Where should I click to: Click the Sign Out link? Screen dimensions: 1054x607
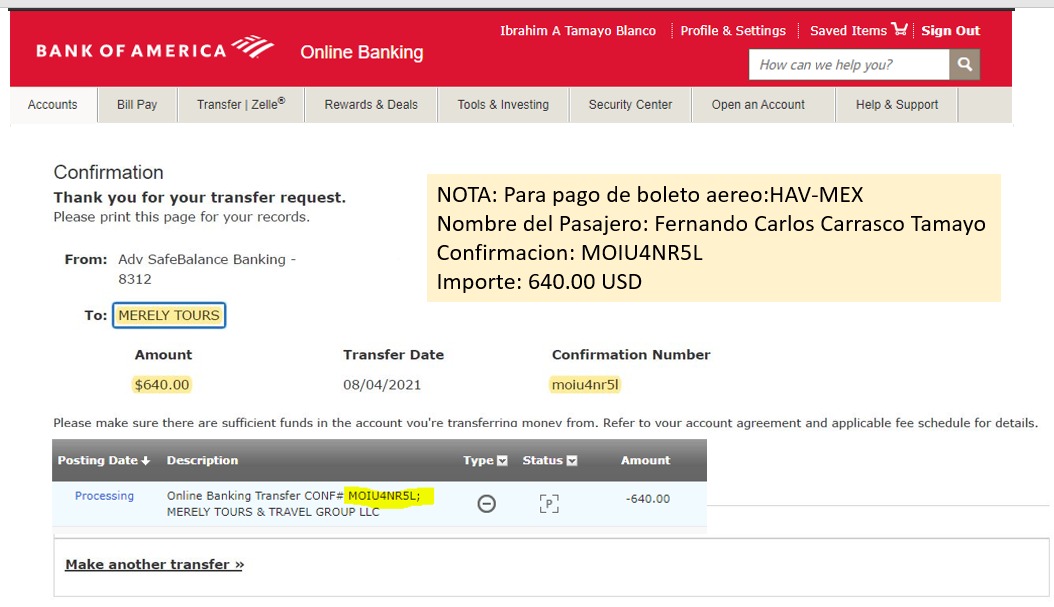pyautogui.click(x=950, y=31)
